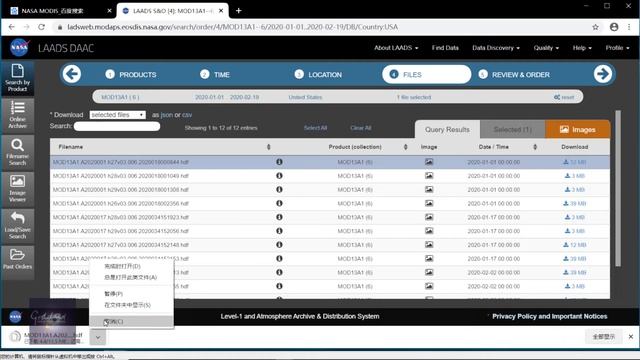Image resolution: width=640 pixels, height=360 pixels.
Task: Close the downloads bar with X
Action: [631, 337]
